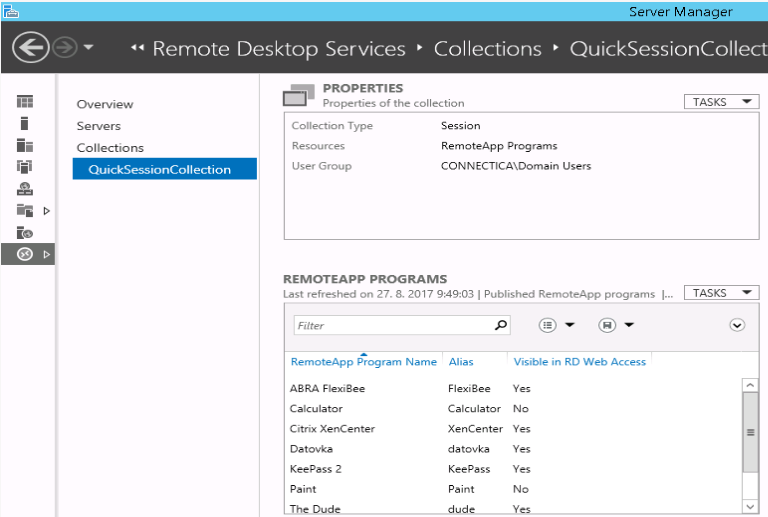Open the Servers page
Screen dimensions: 768x517
pyautogui.click(x=98, y=126)
